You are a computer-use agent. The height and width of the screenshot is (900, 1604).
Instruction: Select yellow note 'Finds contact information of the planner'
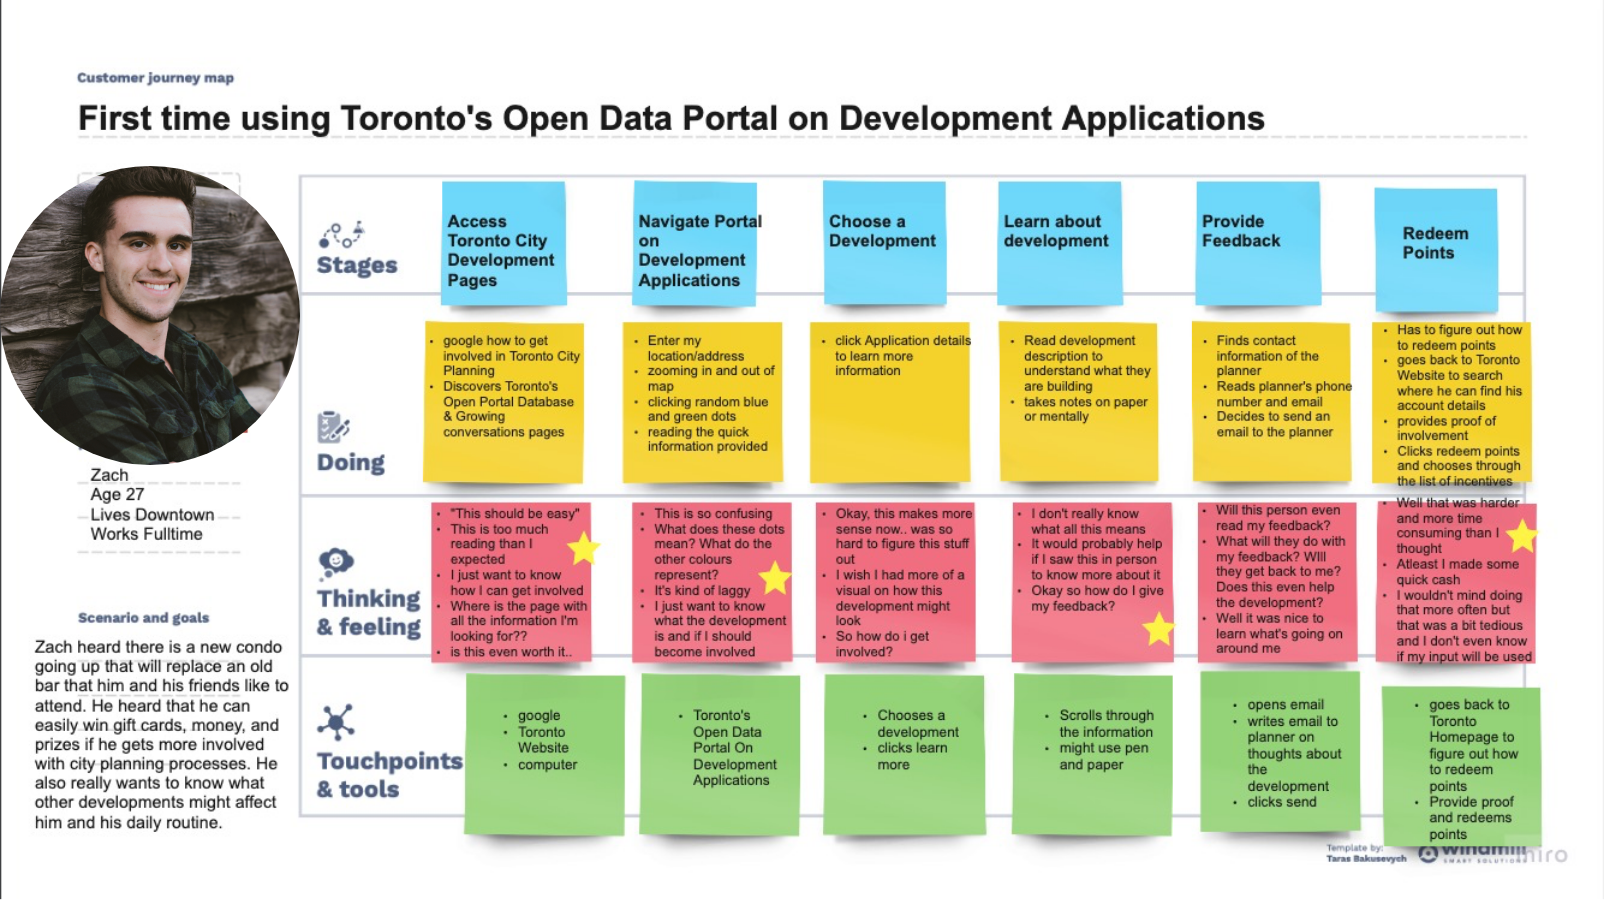[1271, 403]
